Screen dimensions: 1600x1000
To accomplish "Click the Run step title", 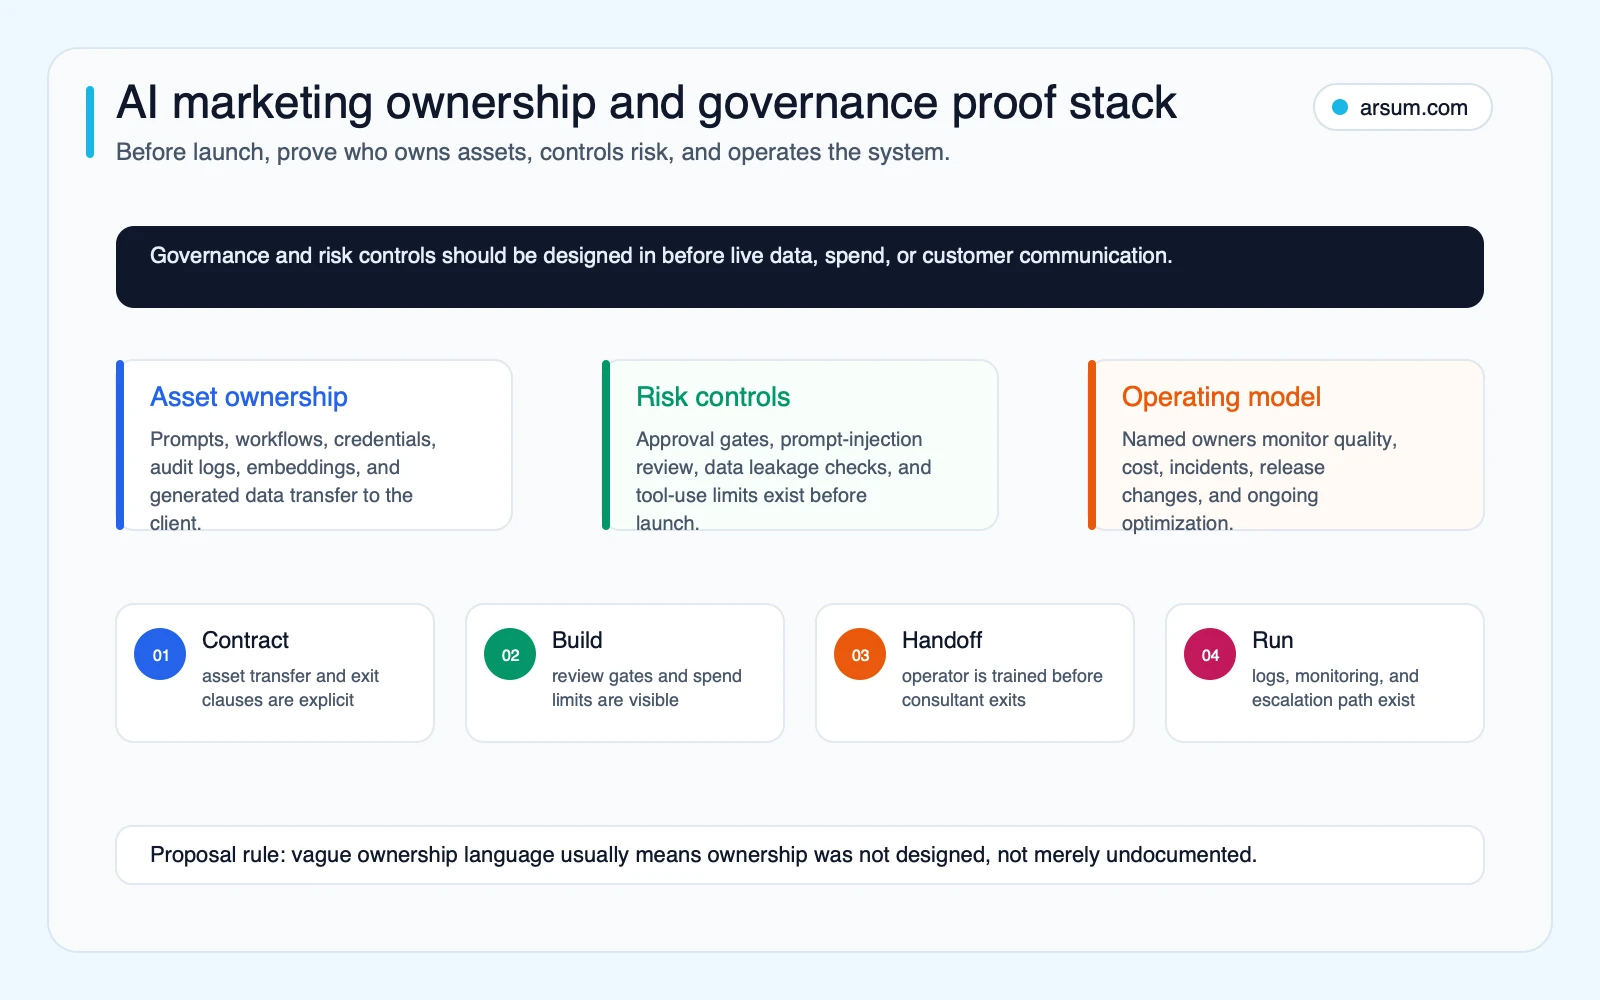I will coord(1272,640).
